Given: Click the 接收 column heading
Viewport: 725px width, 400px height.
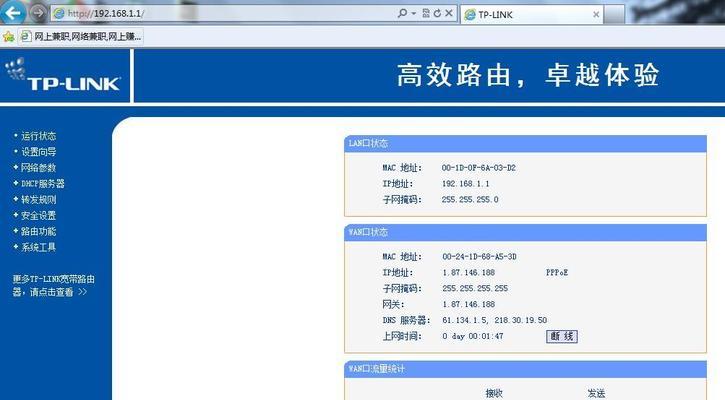Looking at the screenshot, I should point(494,394).
